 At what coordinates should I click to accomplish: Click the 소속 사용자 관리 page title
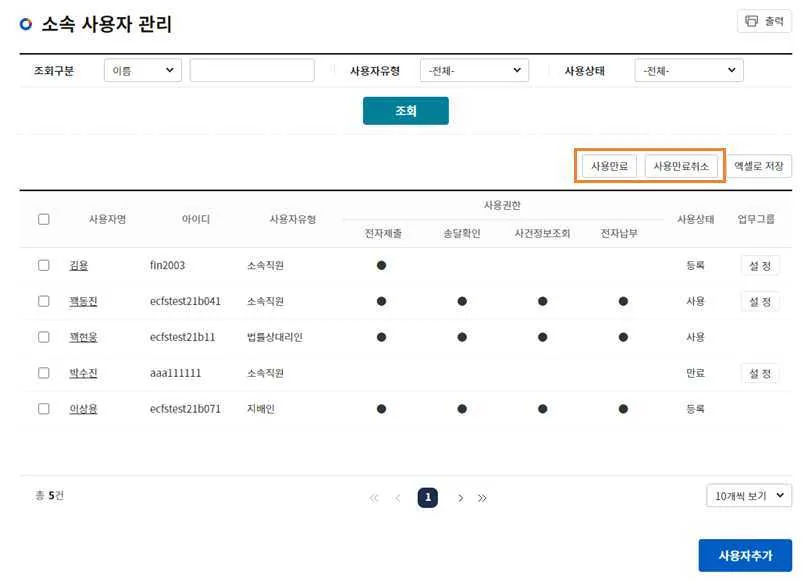[x=107, y=24]
